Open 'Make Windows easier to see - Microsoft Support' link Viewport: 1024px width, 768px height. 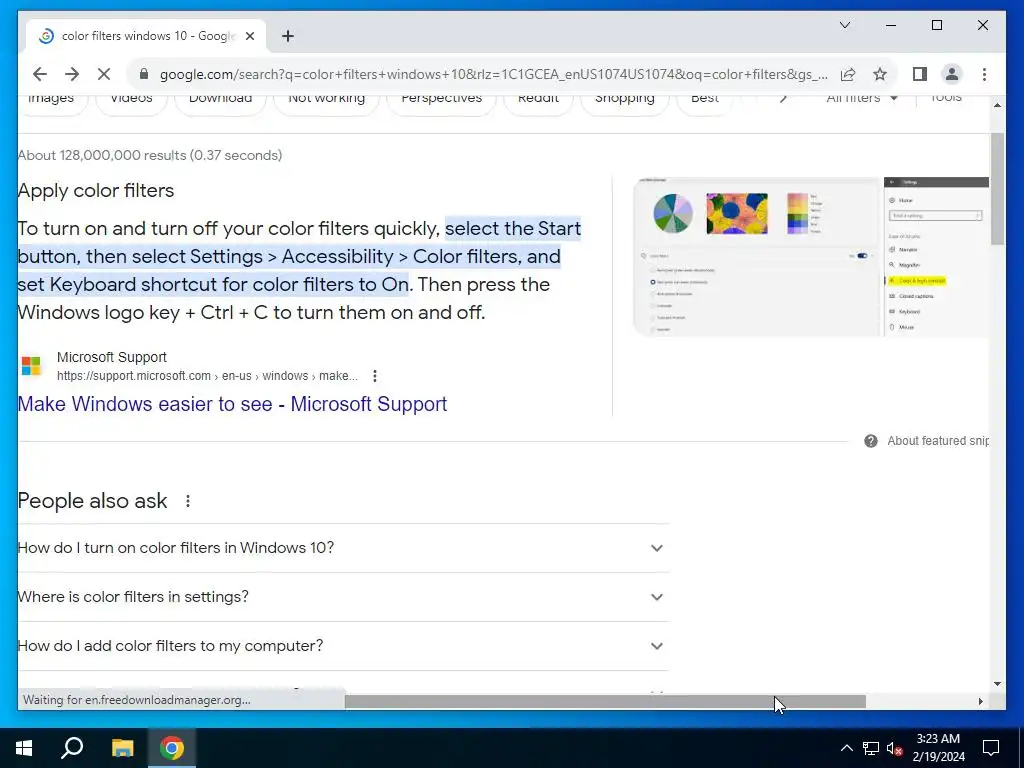(x=232, y=404)
